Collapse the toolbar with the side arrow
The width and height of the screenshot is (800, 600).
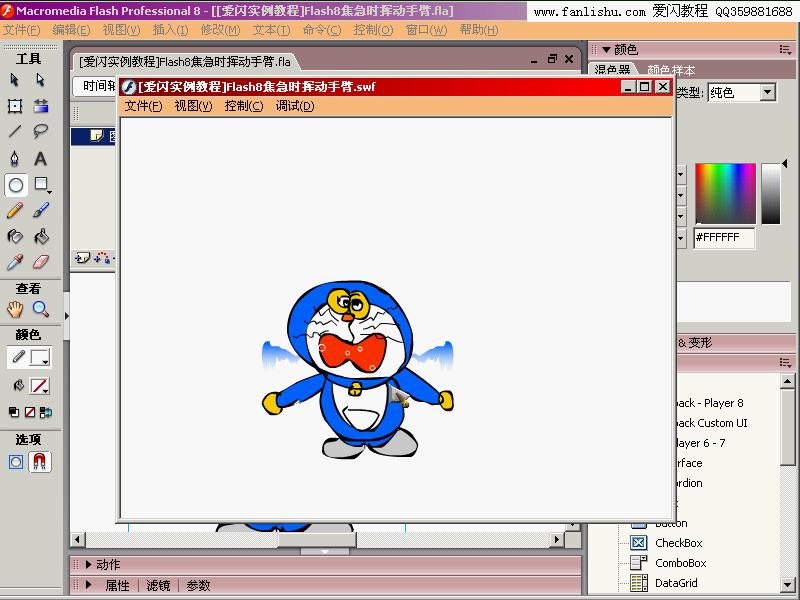[x=66, y=316]
